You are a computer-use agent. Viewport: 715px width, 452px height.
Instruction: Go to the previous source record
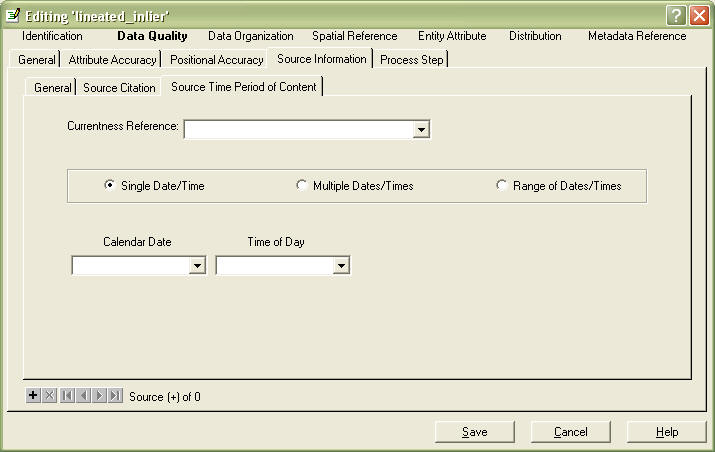coord(83,396)
